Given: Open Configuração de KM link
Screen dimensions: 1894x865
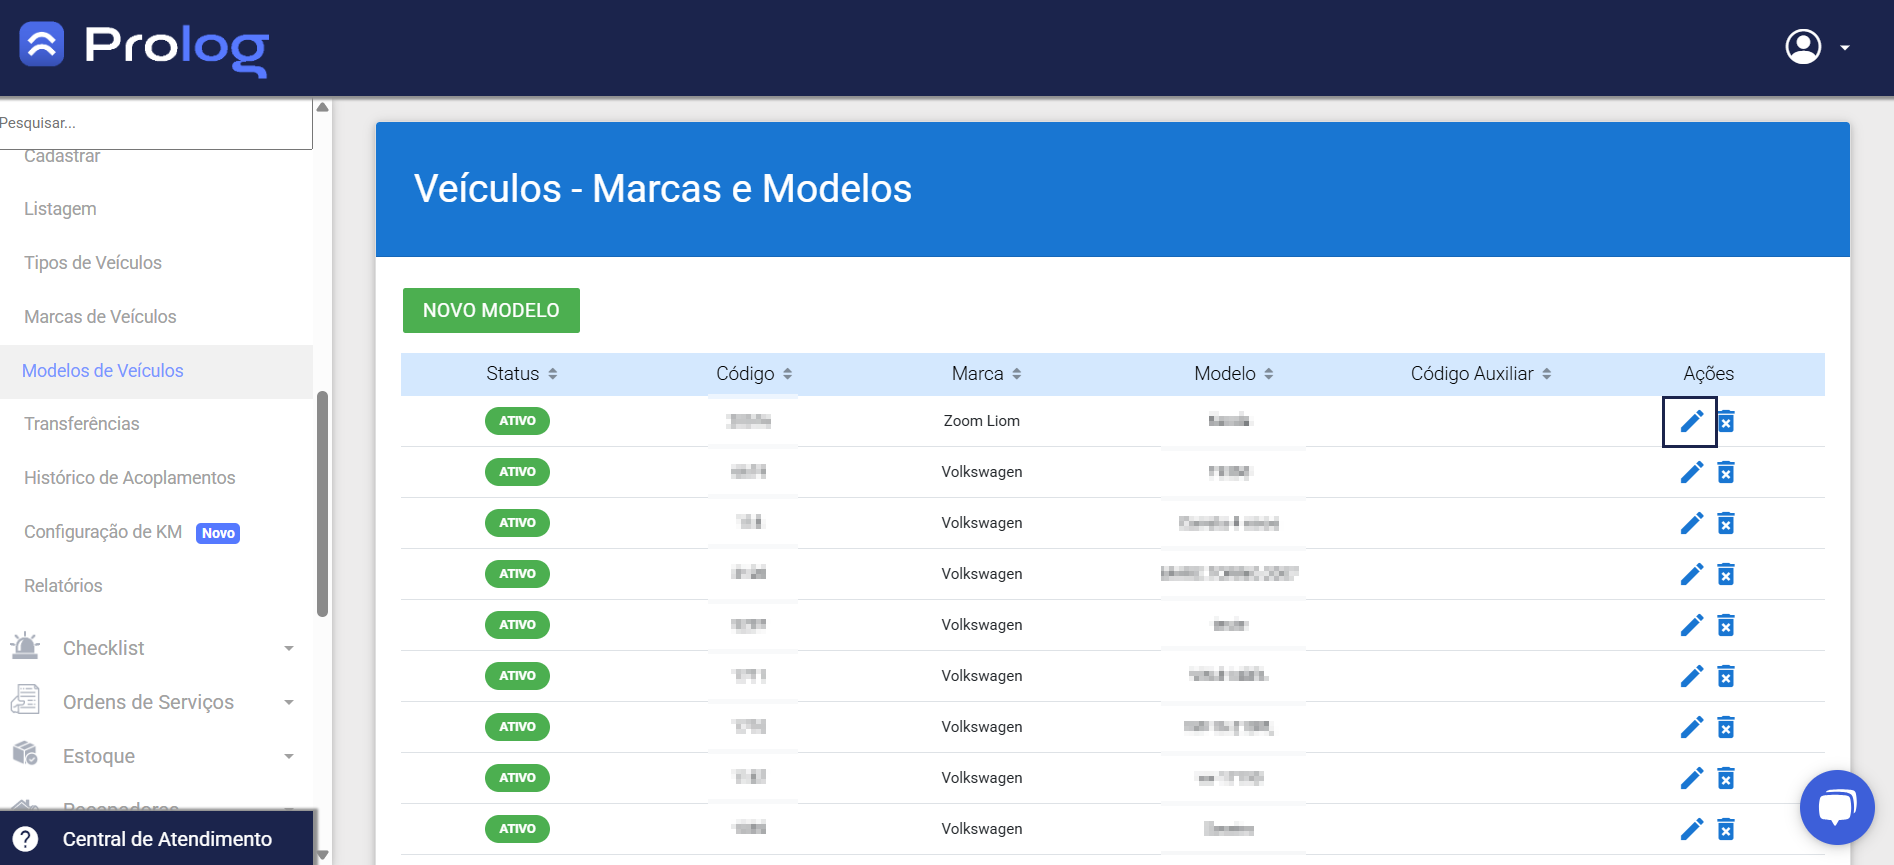Looking at the screenshot, I should (x=103, y=532).
